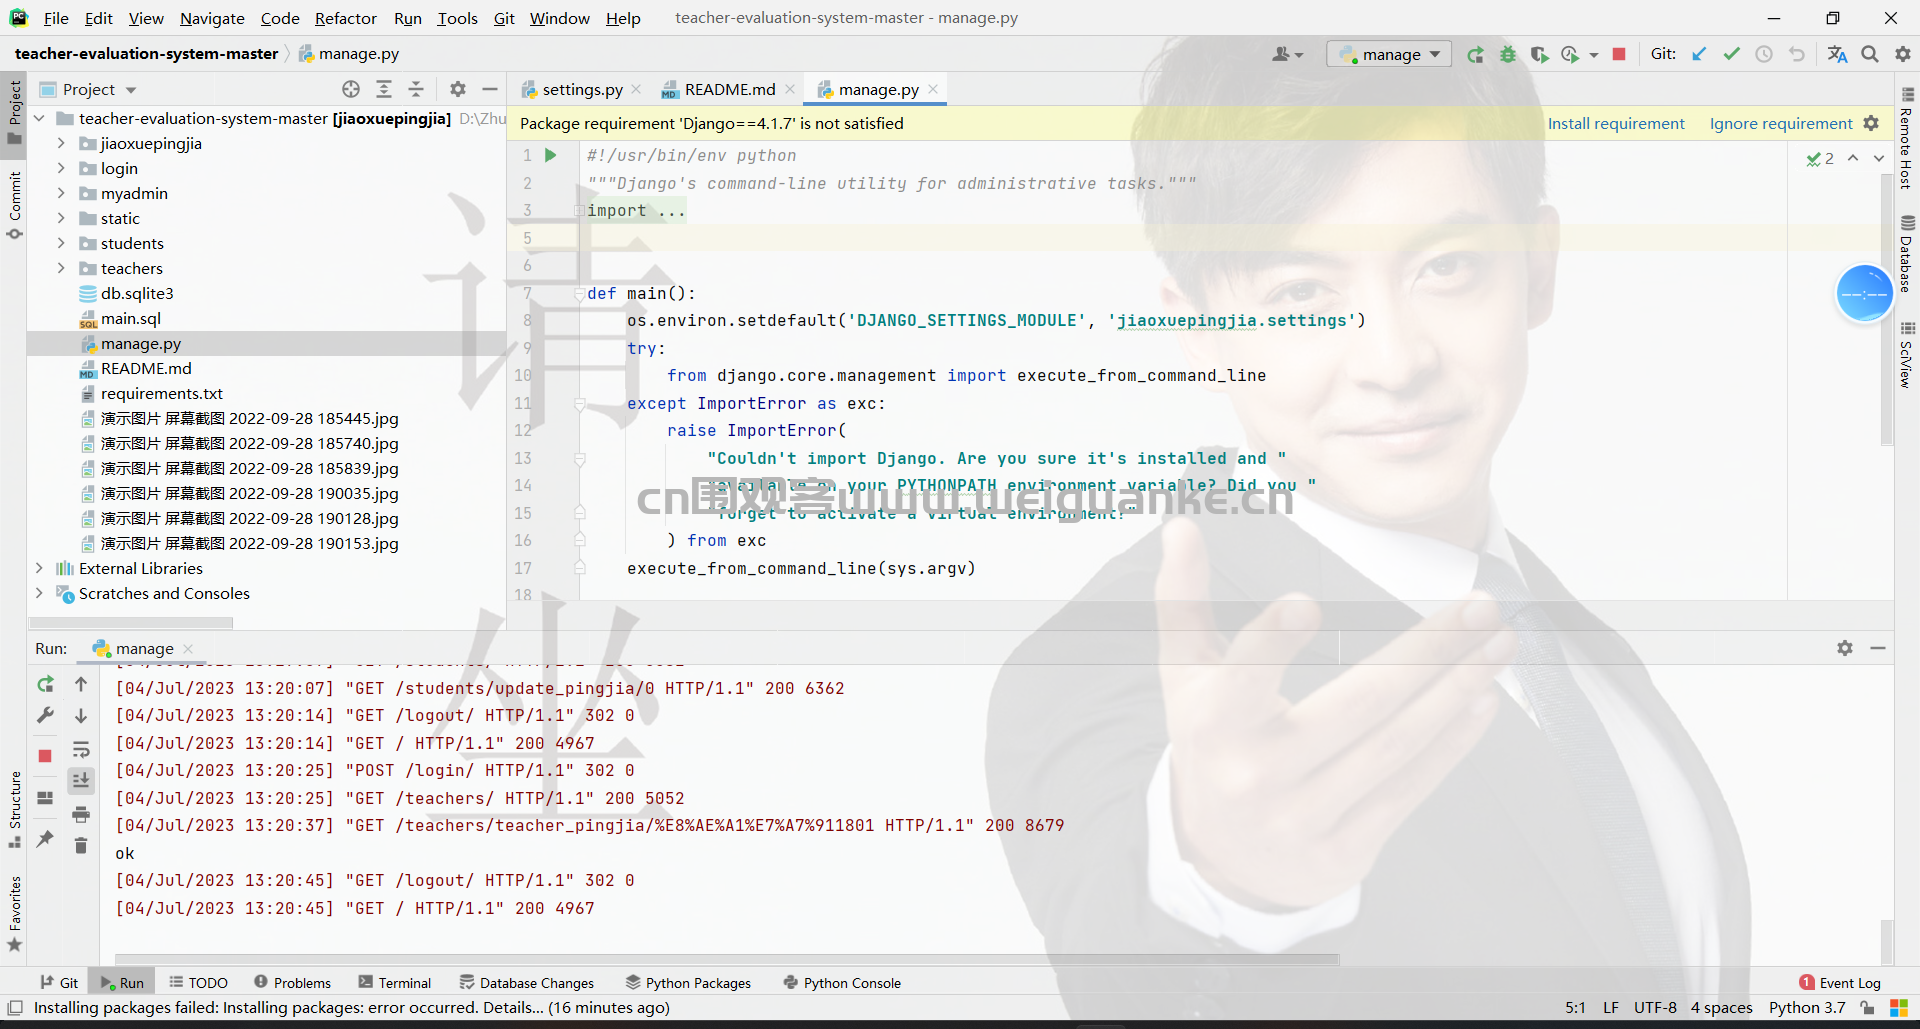
Task: Open the Refactor menu
Action: point(345,18)
